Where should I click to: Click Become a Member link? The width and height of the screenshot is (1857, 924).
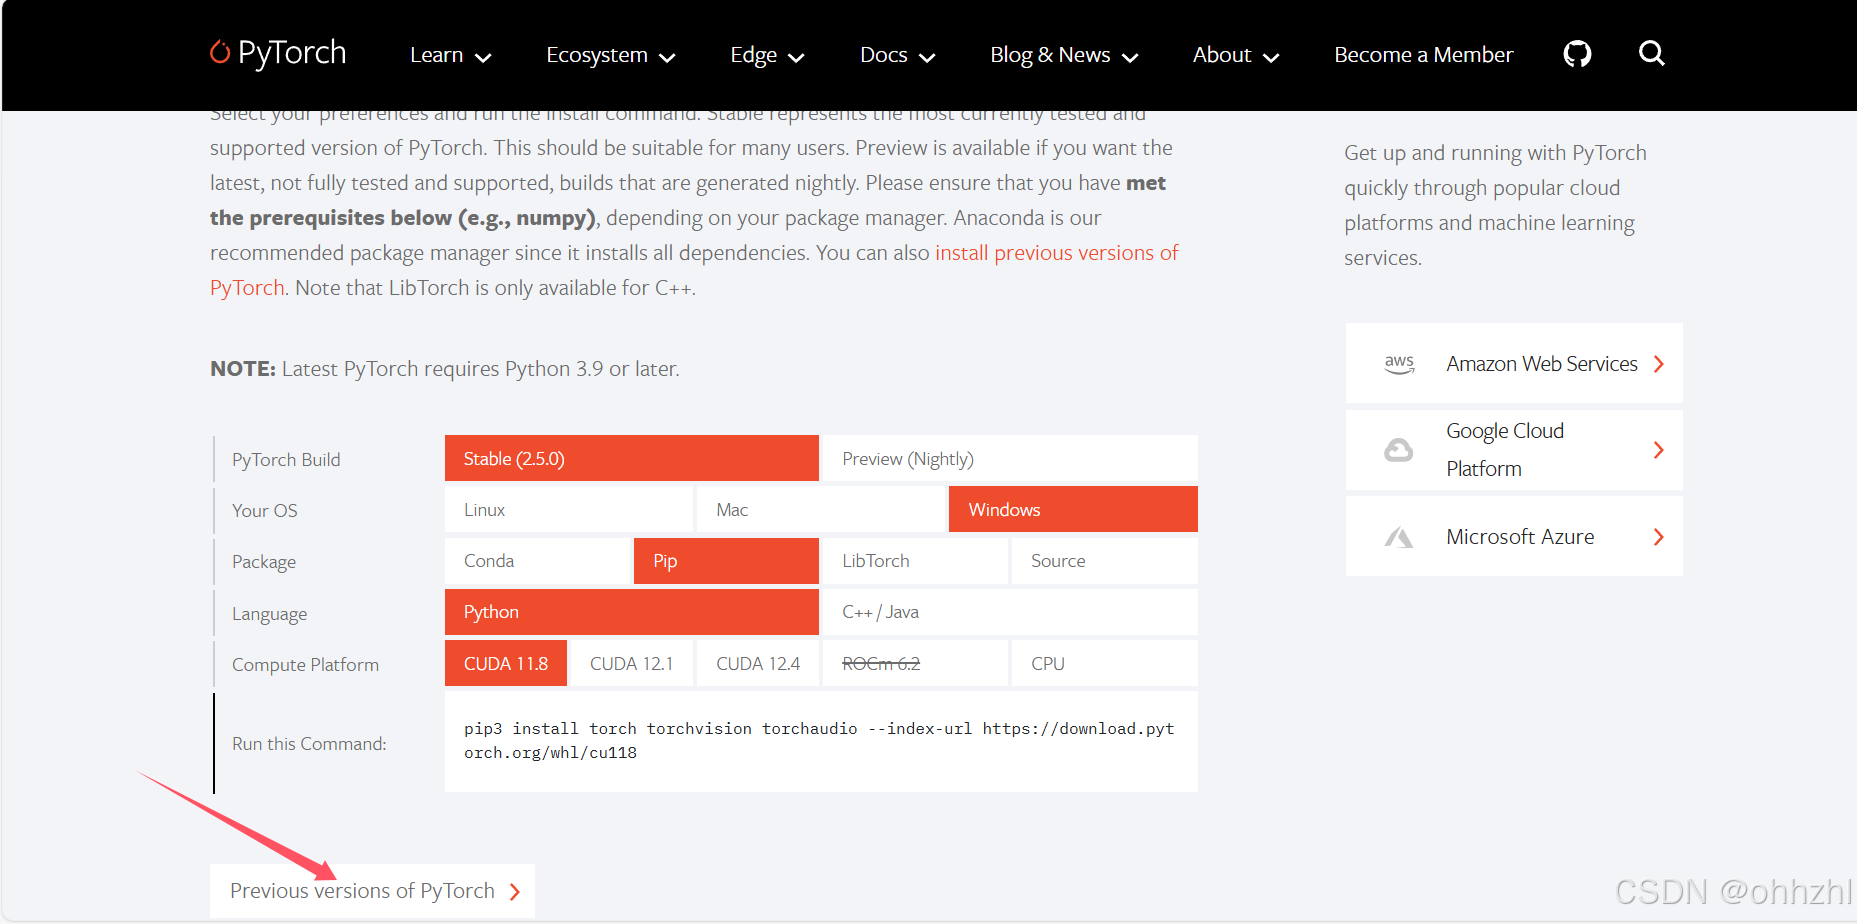coord(1424,55)
